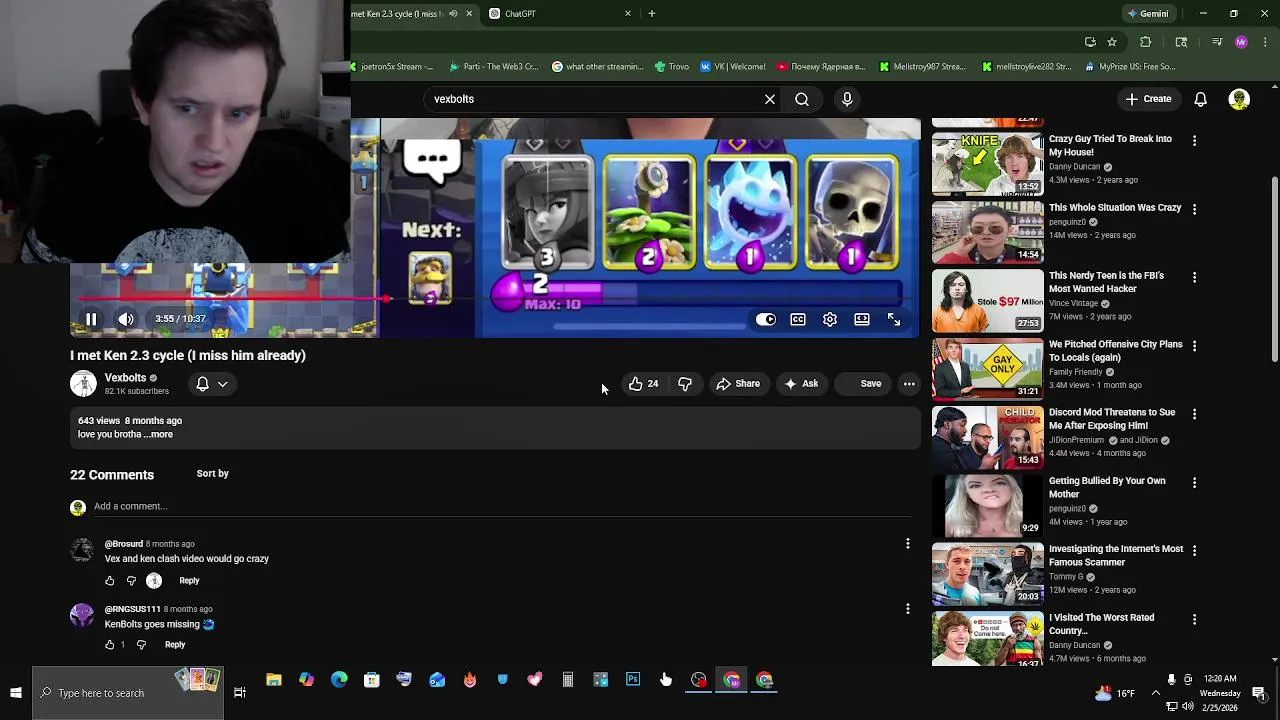Open the Ask AI button
This screenshot has height=720, width=1280.
801,384
